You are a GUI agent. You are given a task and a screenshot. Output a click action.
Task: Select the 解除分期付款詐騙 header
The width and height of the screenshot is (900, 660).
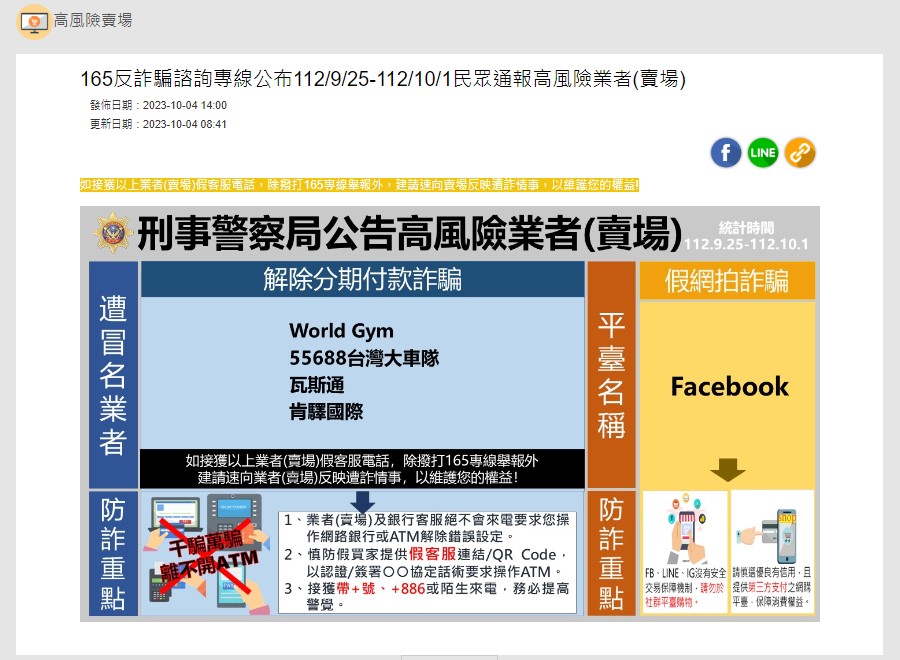362,280
